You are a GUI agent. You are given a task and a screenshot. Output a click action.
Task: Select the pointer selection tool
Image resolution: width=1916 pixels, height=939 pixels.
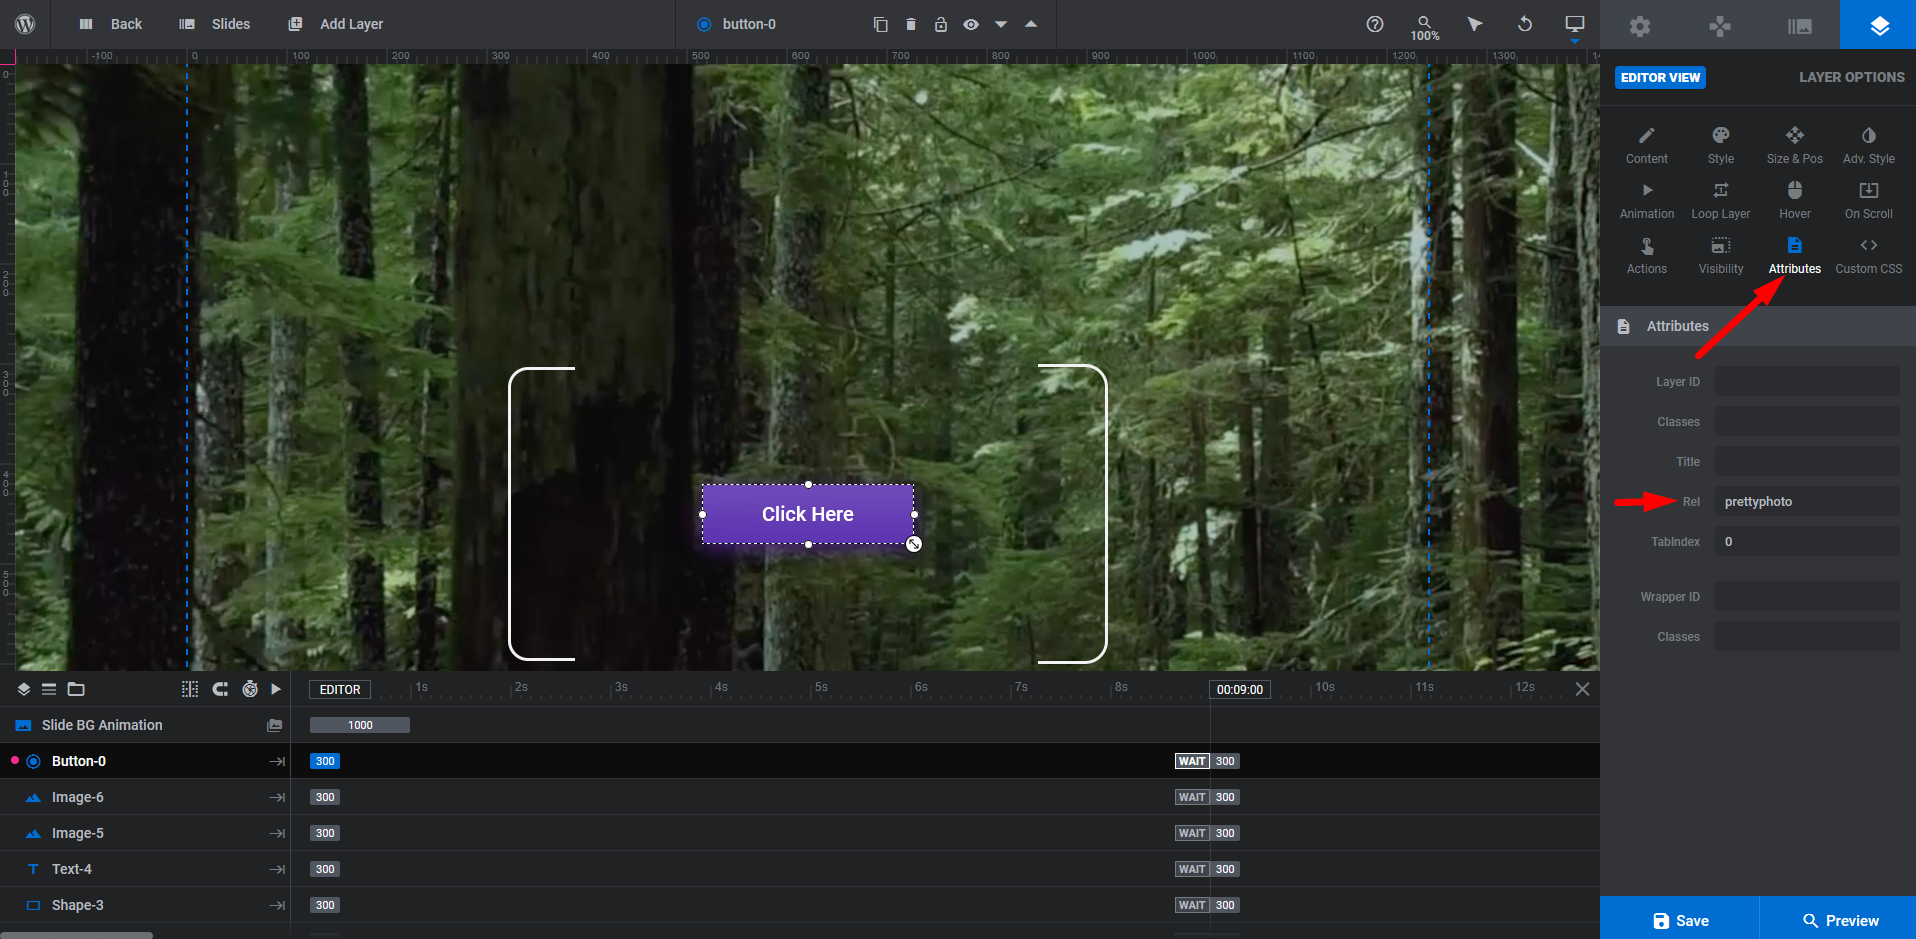point(1475,24)
